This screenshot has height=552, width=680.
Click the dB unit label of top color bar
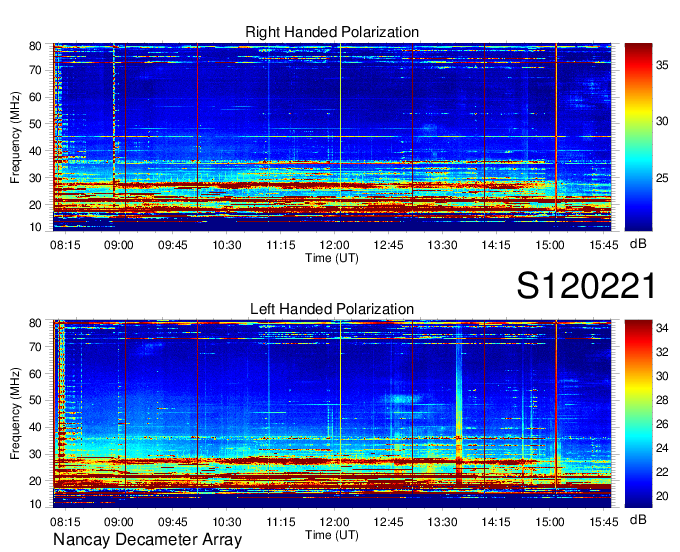click(x=638, y=244)
